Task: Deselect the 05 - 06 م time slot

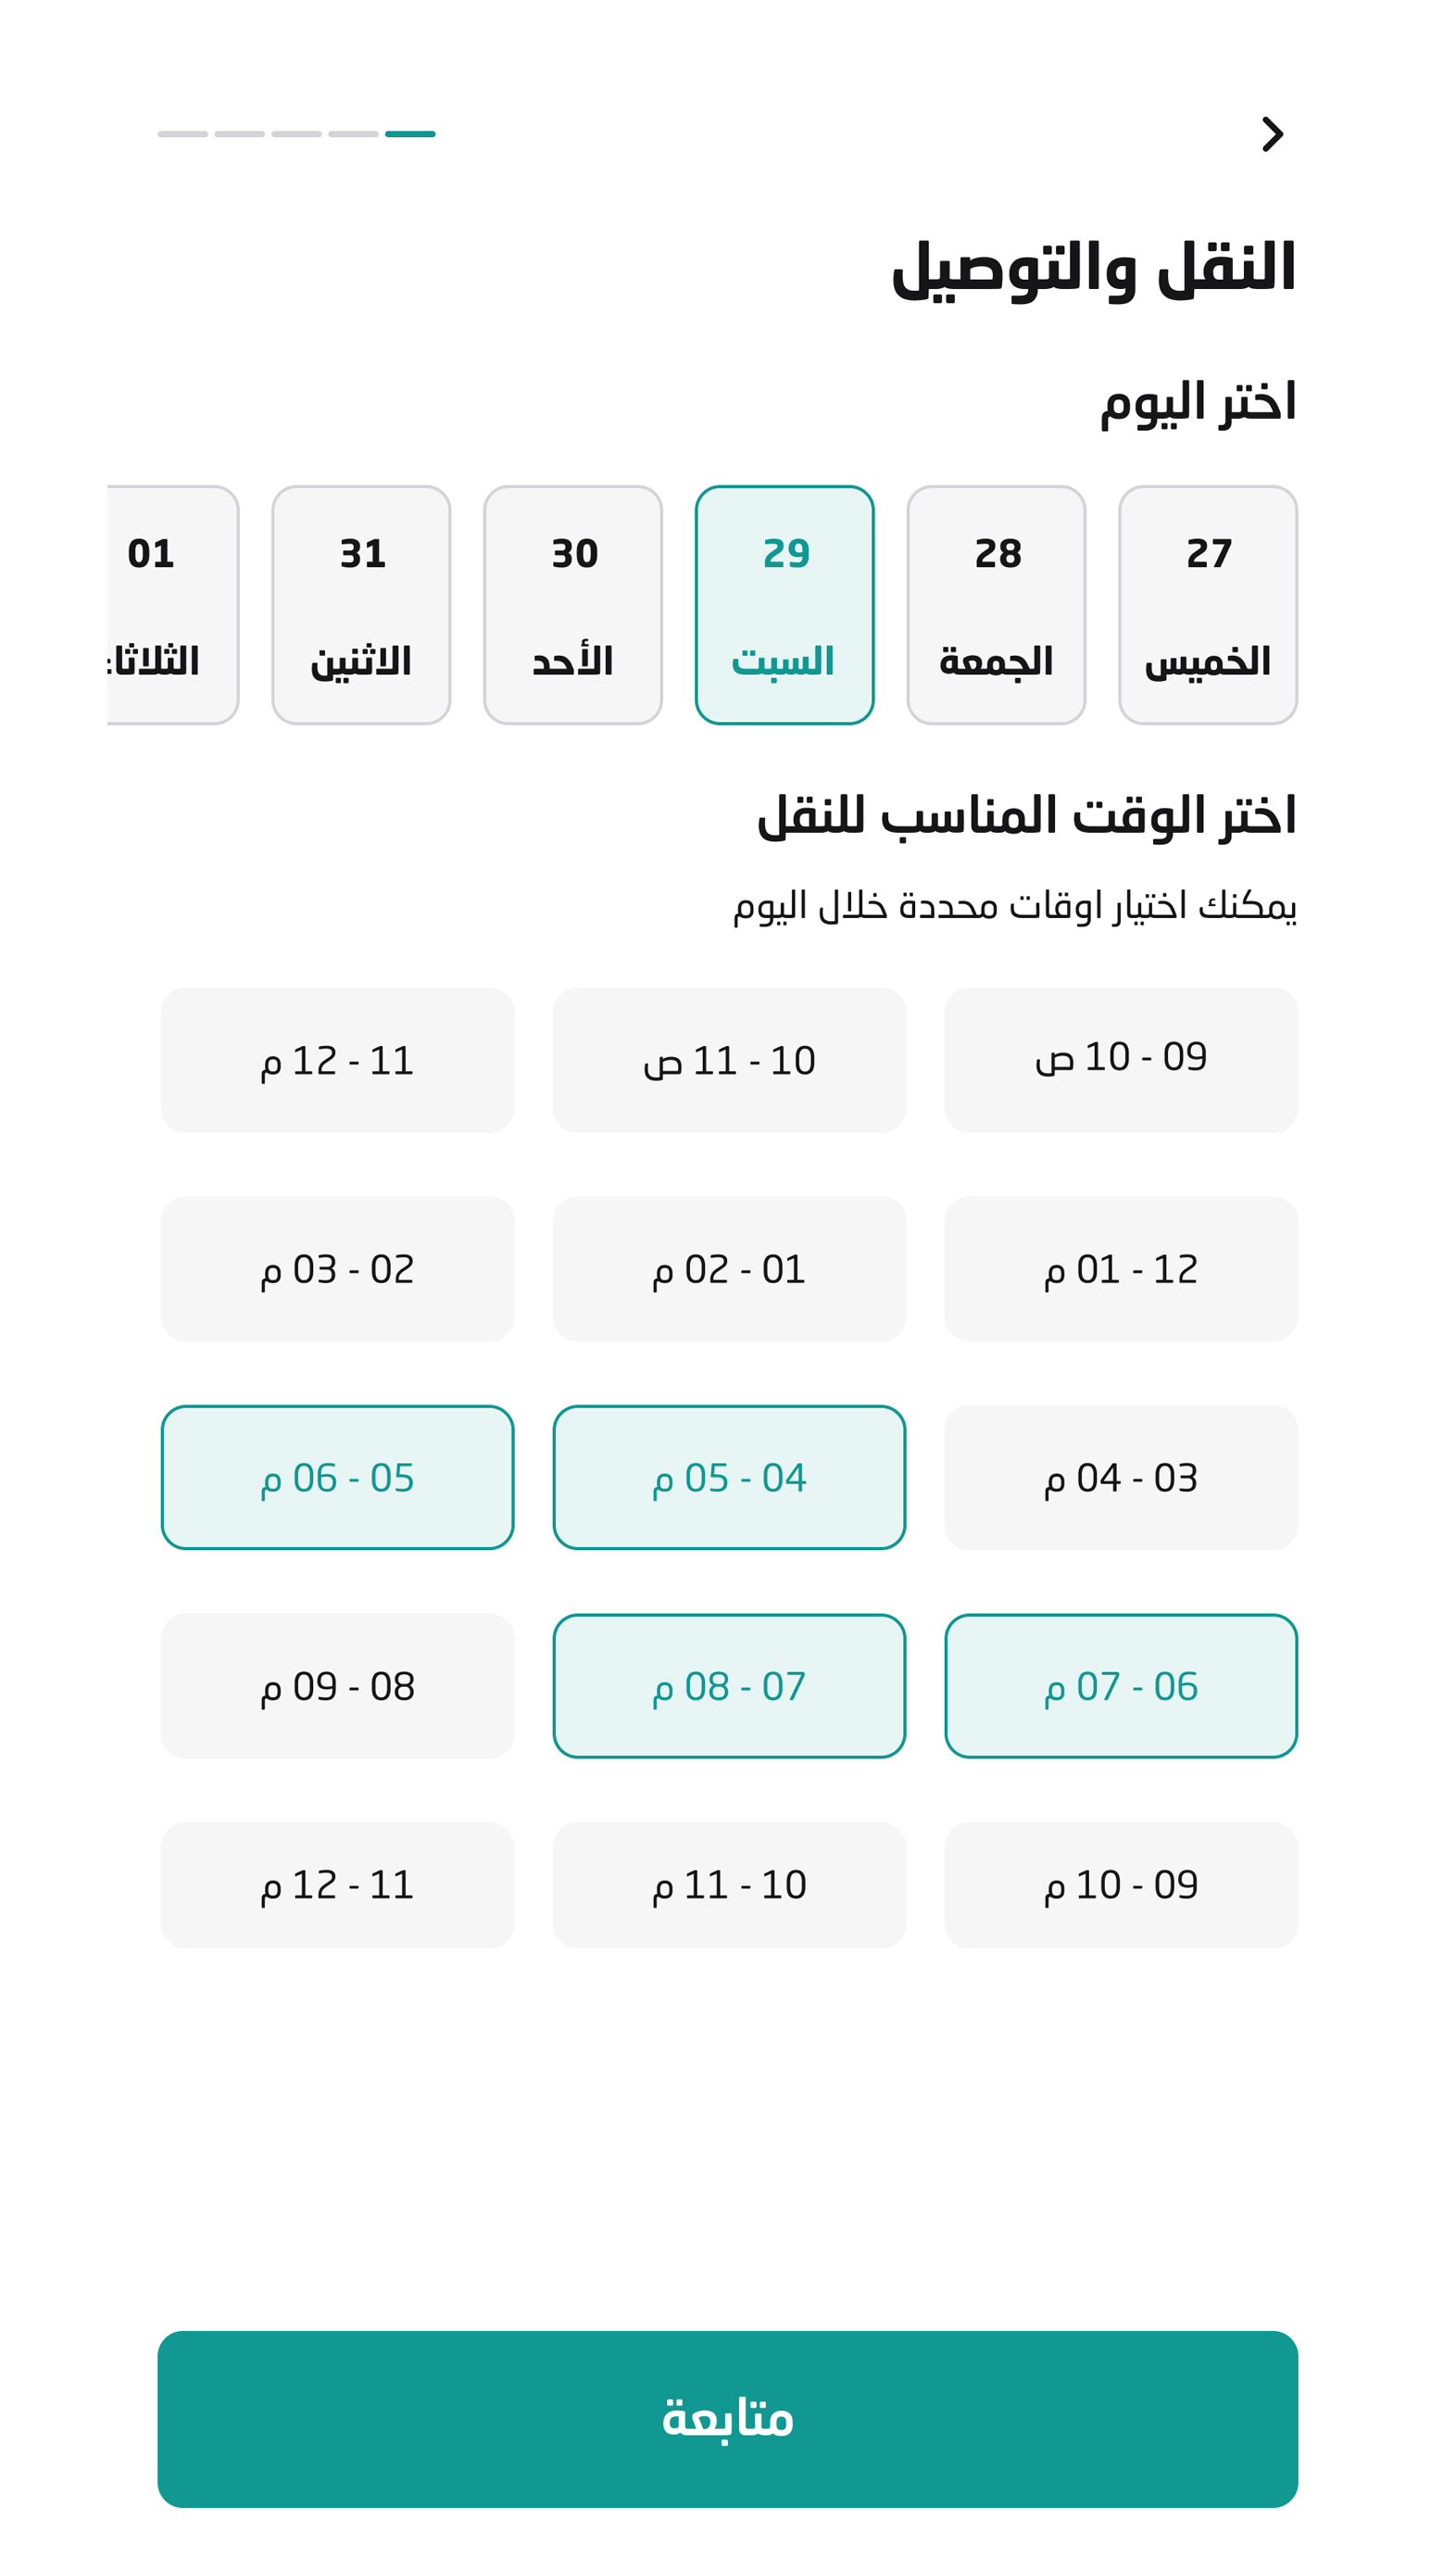Action: (x=337, y=1476)
